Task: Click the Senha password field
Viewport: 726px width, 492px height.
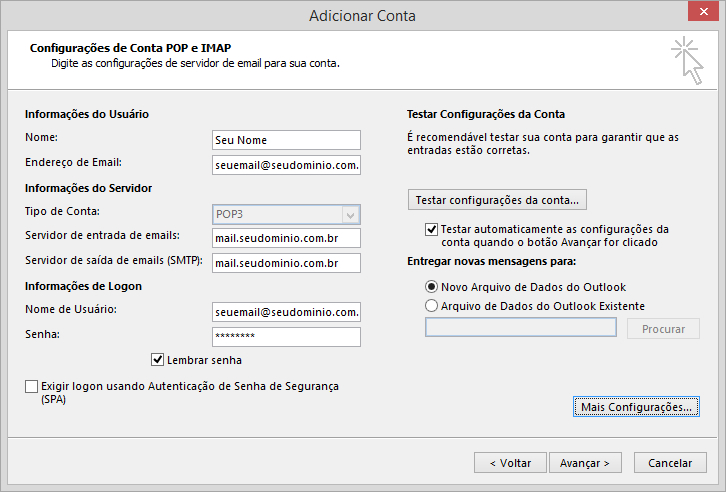Action: [286, 337]
